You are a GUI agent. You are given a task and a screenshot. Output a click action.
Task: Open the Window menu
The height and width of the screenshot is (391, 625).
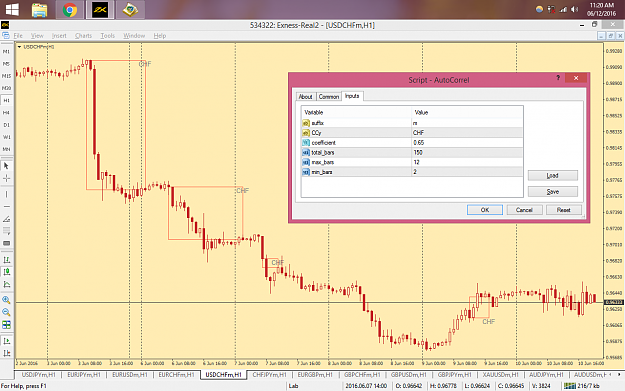click(134, 35)
